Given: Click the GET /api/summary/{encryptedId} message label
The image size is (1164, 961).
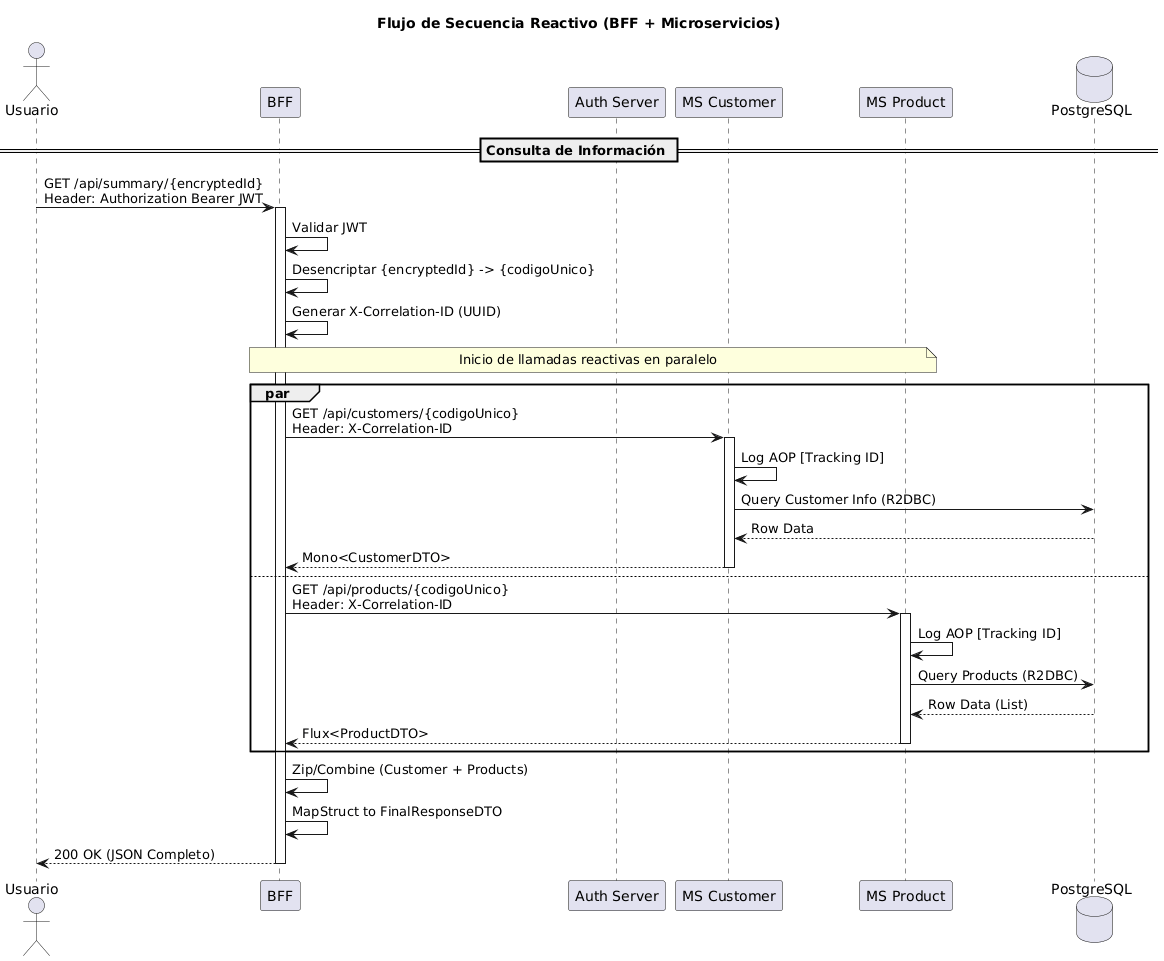Looking at the screenshot, I should pos(152,184).
